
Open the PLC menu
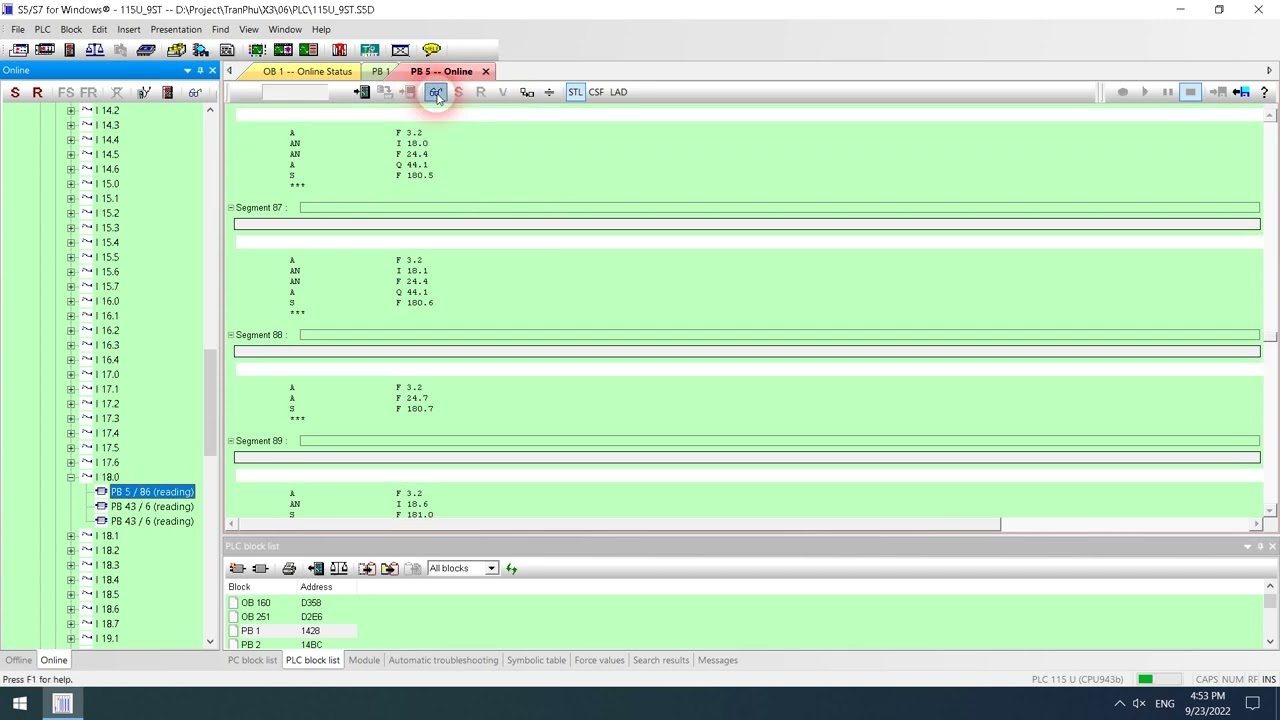pos(43,29)
